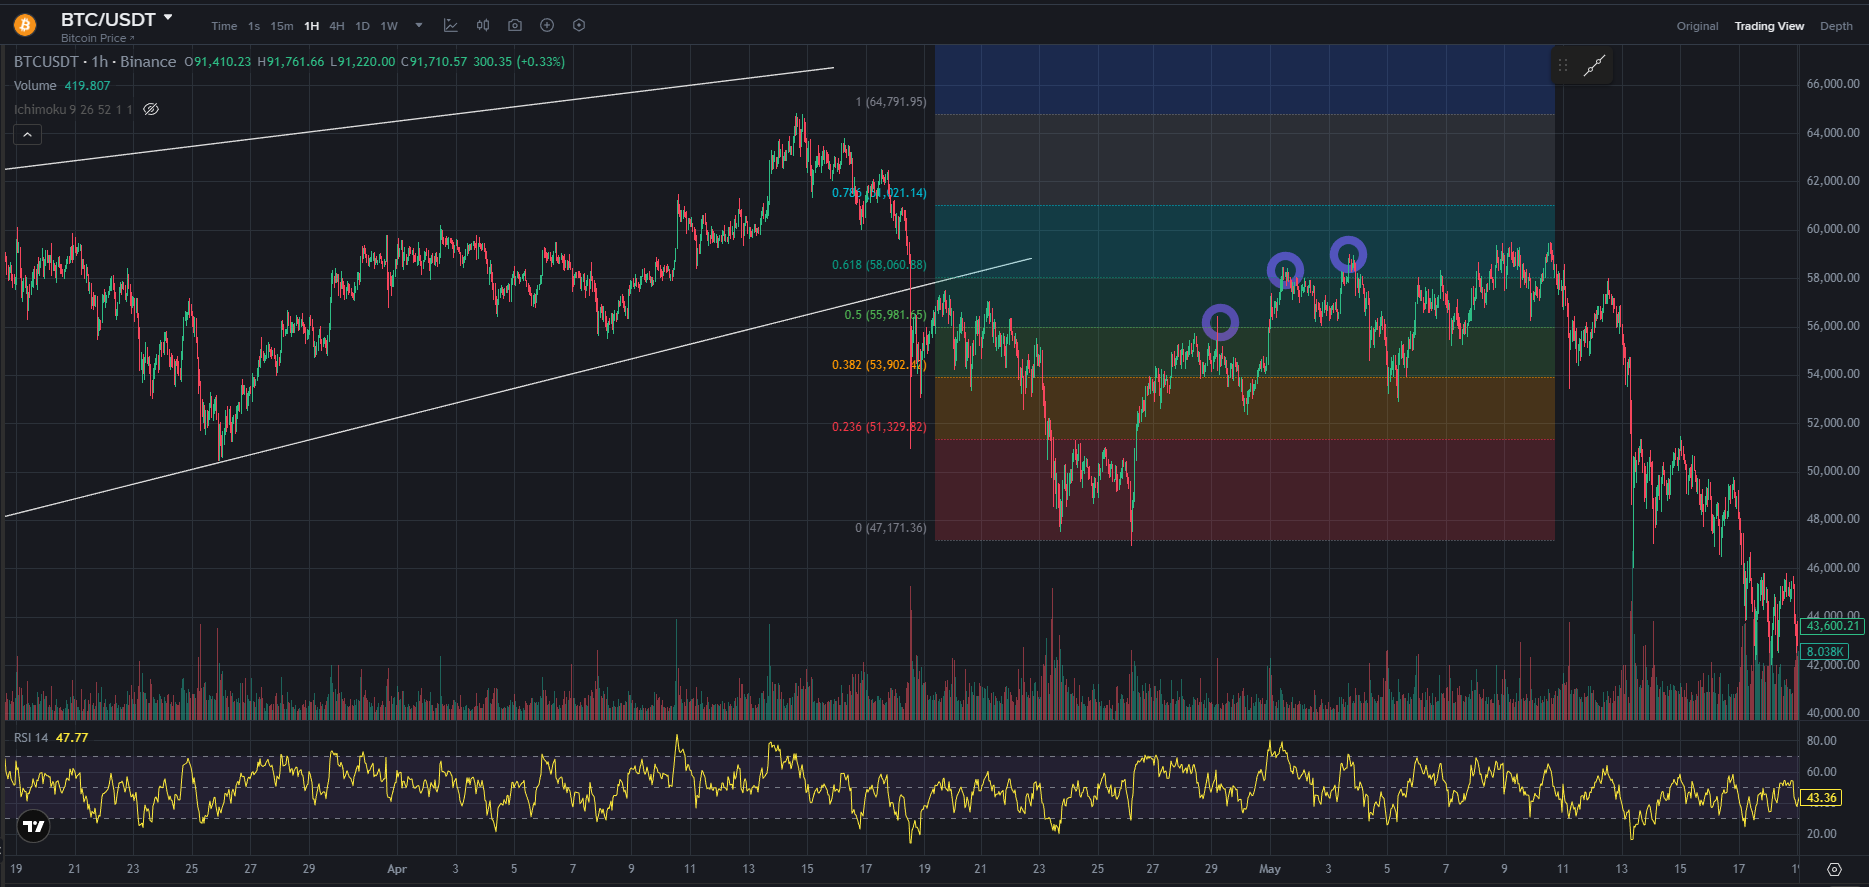Click the orange Bitcoin coin logo
Viewport: 1869px width, 887px height.
pyautogui.click(x=25, y=25)
